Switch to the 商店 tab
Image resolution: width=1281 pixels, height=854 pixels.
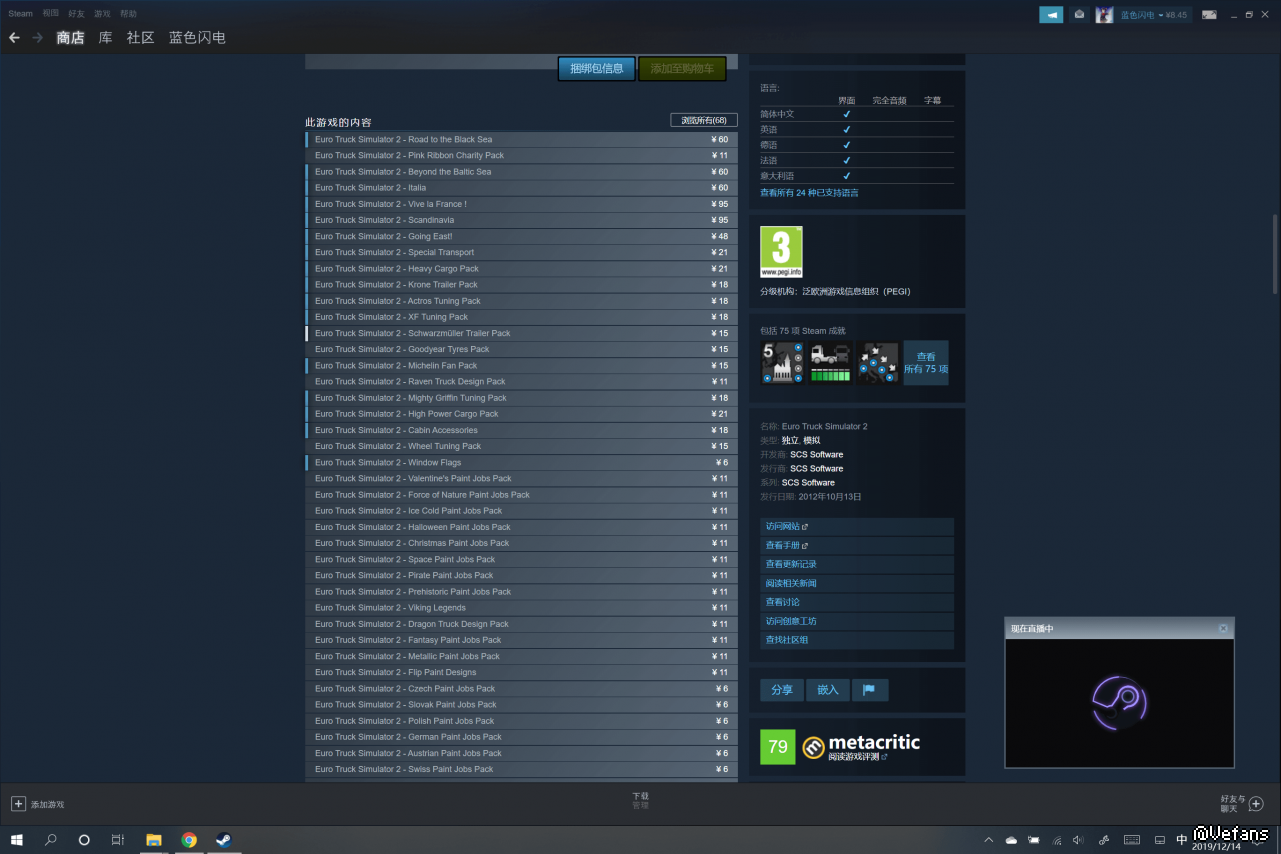70,38
